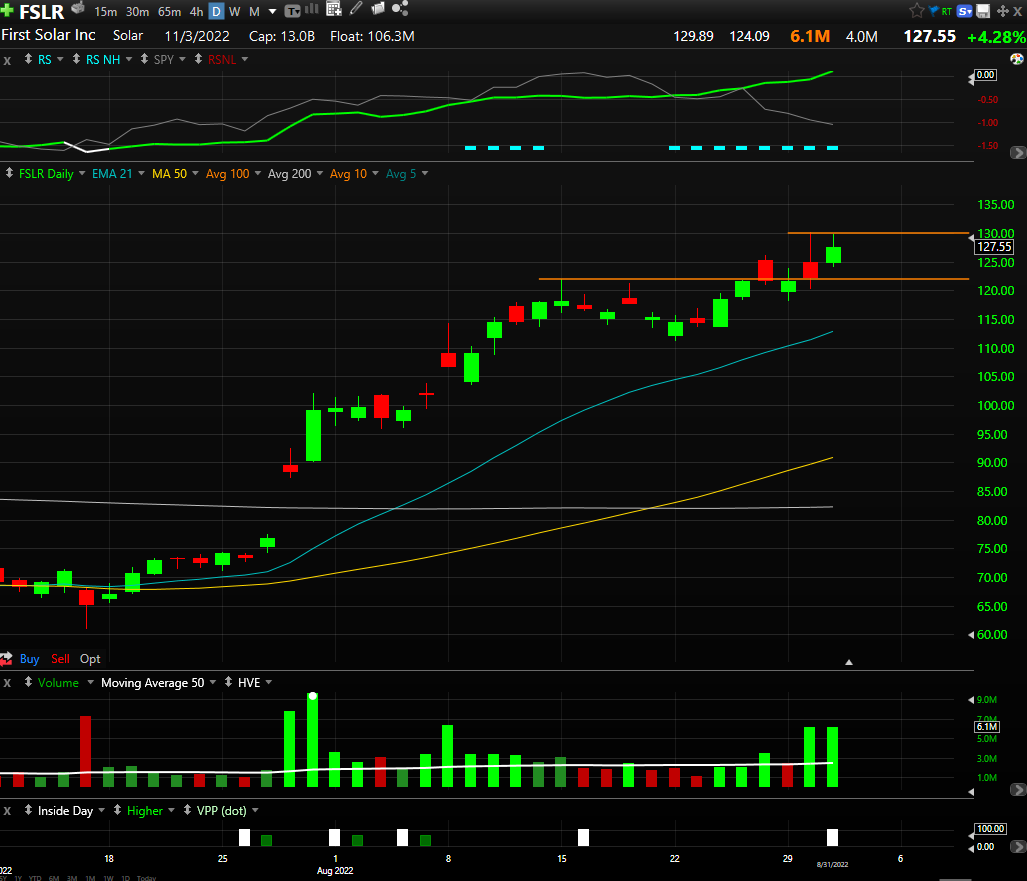The width and height of the screenshot is (1027, 881).
Task: Click the bar chart style icon
Action: [312, 9]
